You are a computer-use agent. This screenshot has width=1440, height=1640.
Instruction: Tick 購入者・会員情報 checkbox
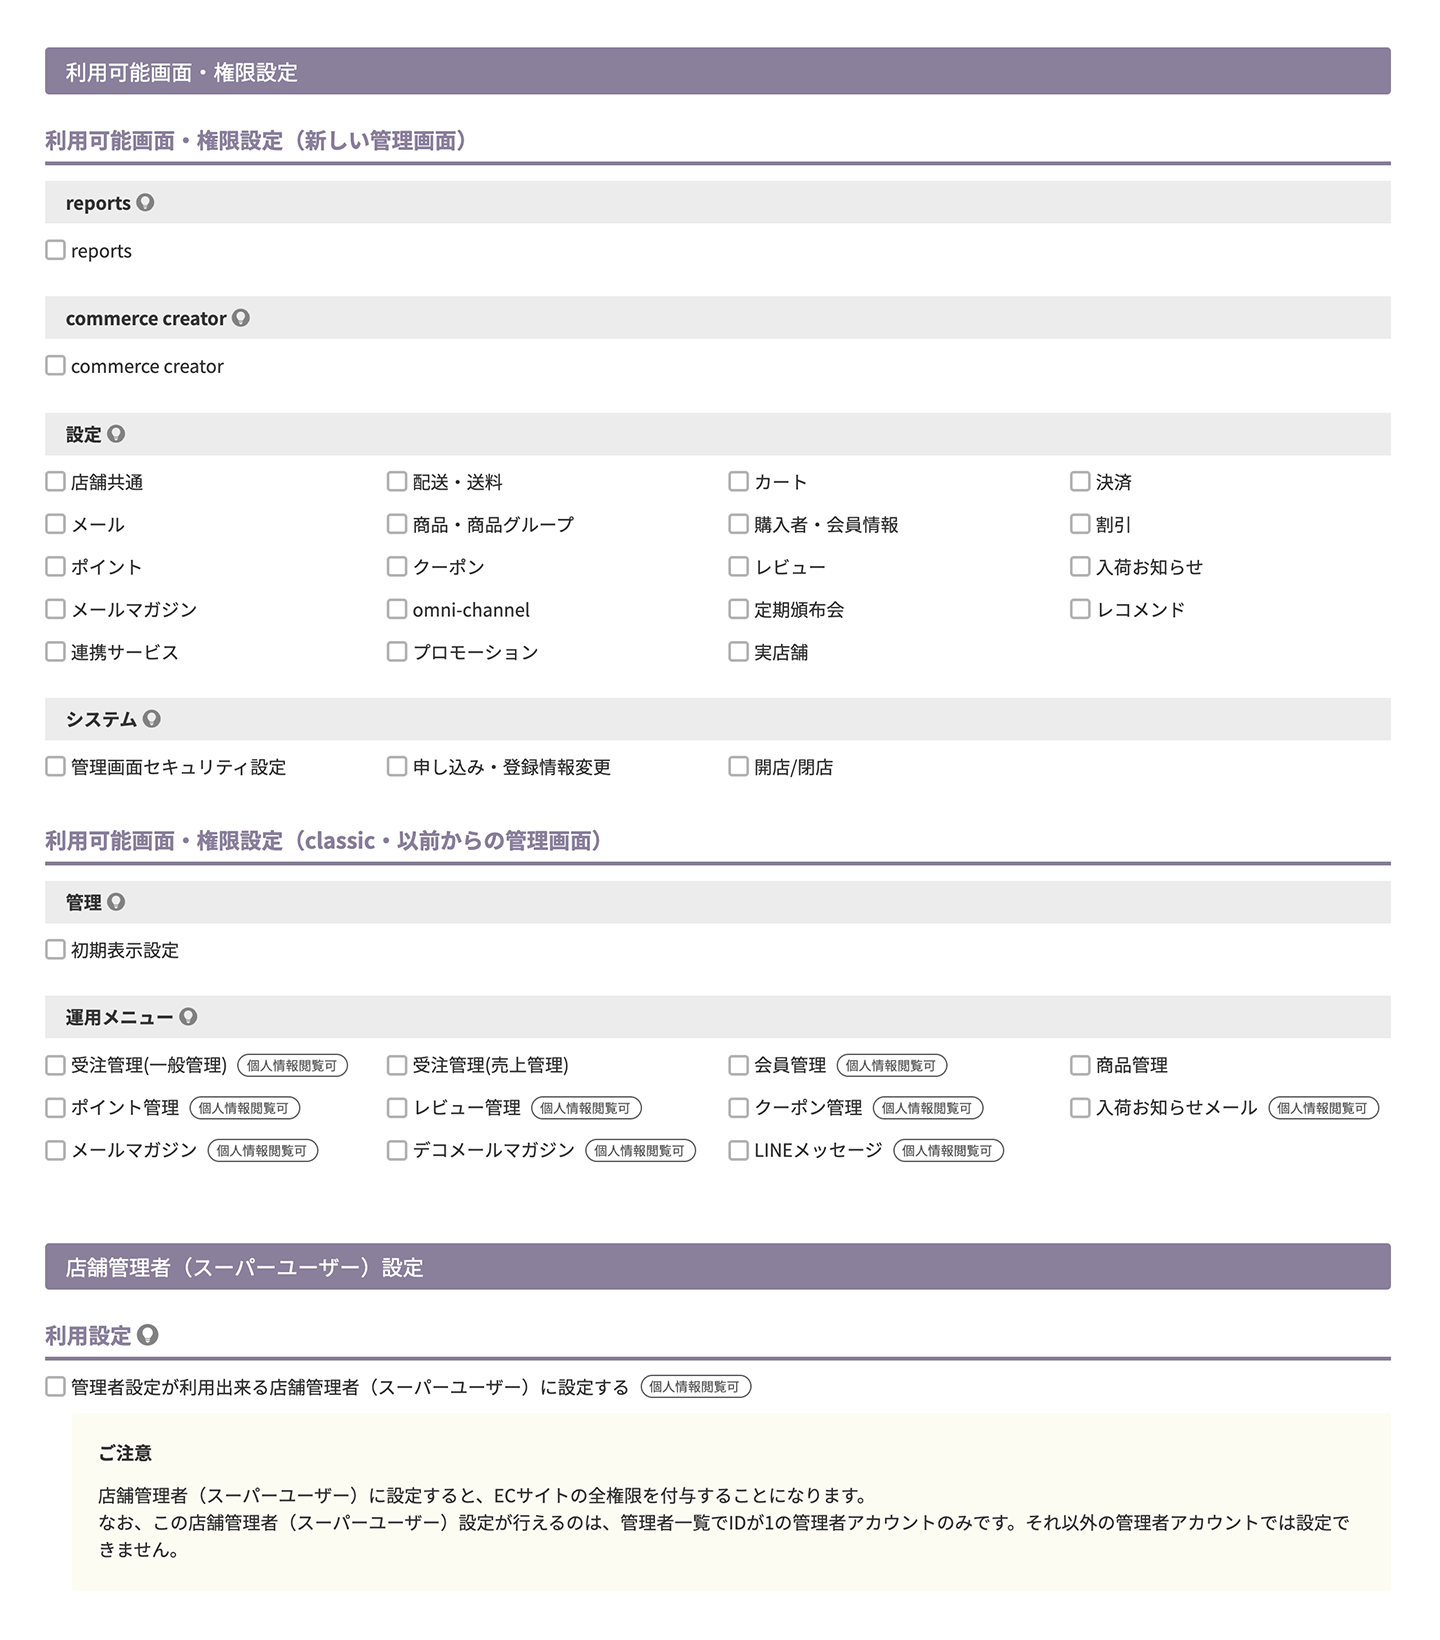coord(739,524)
